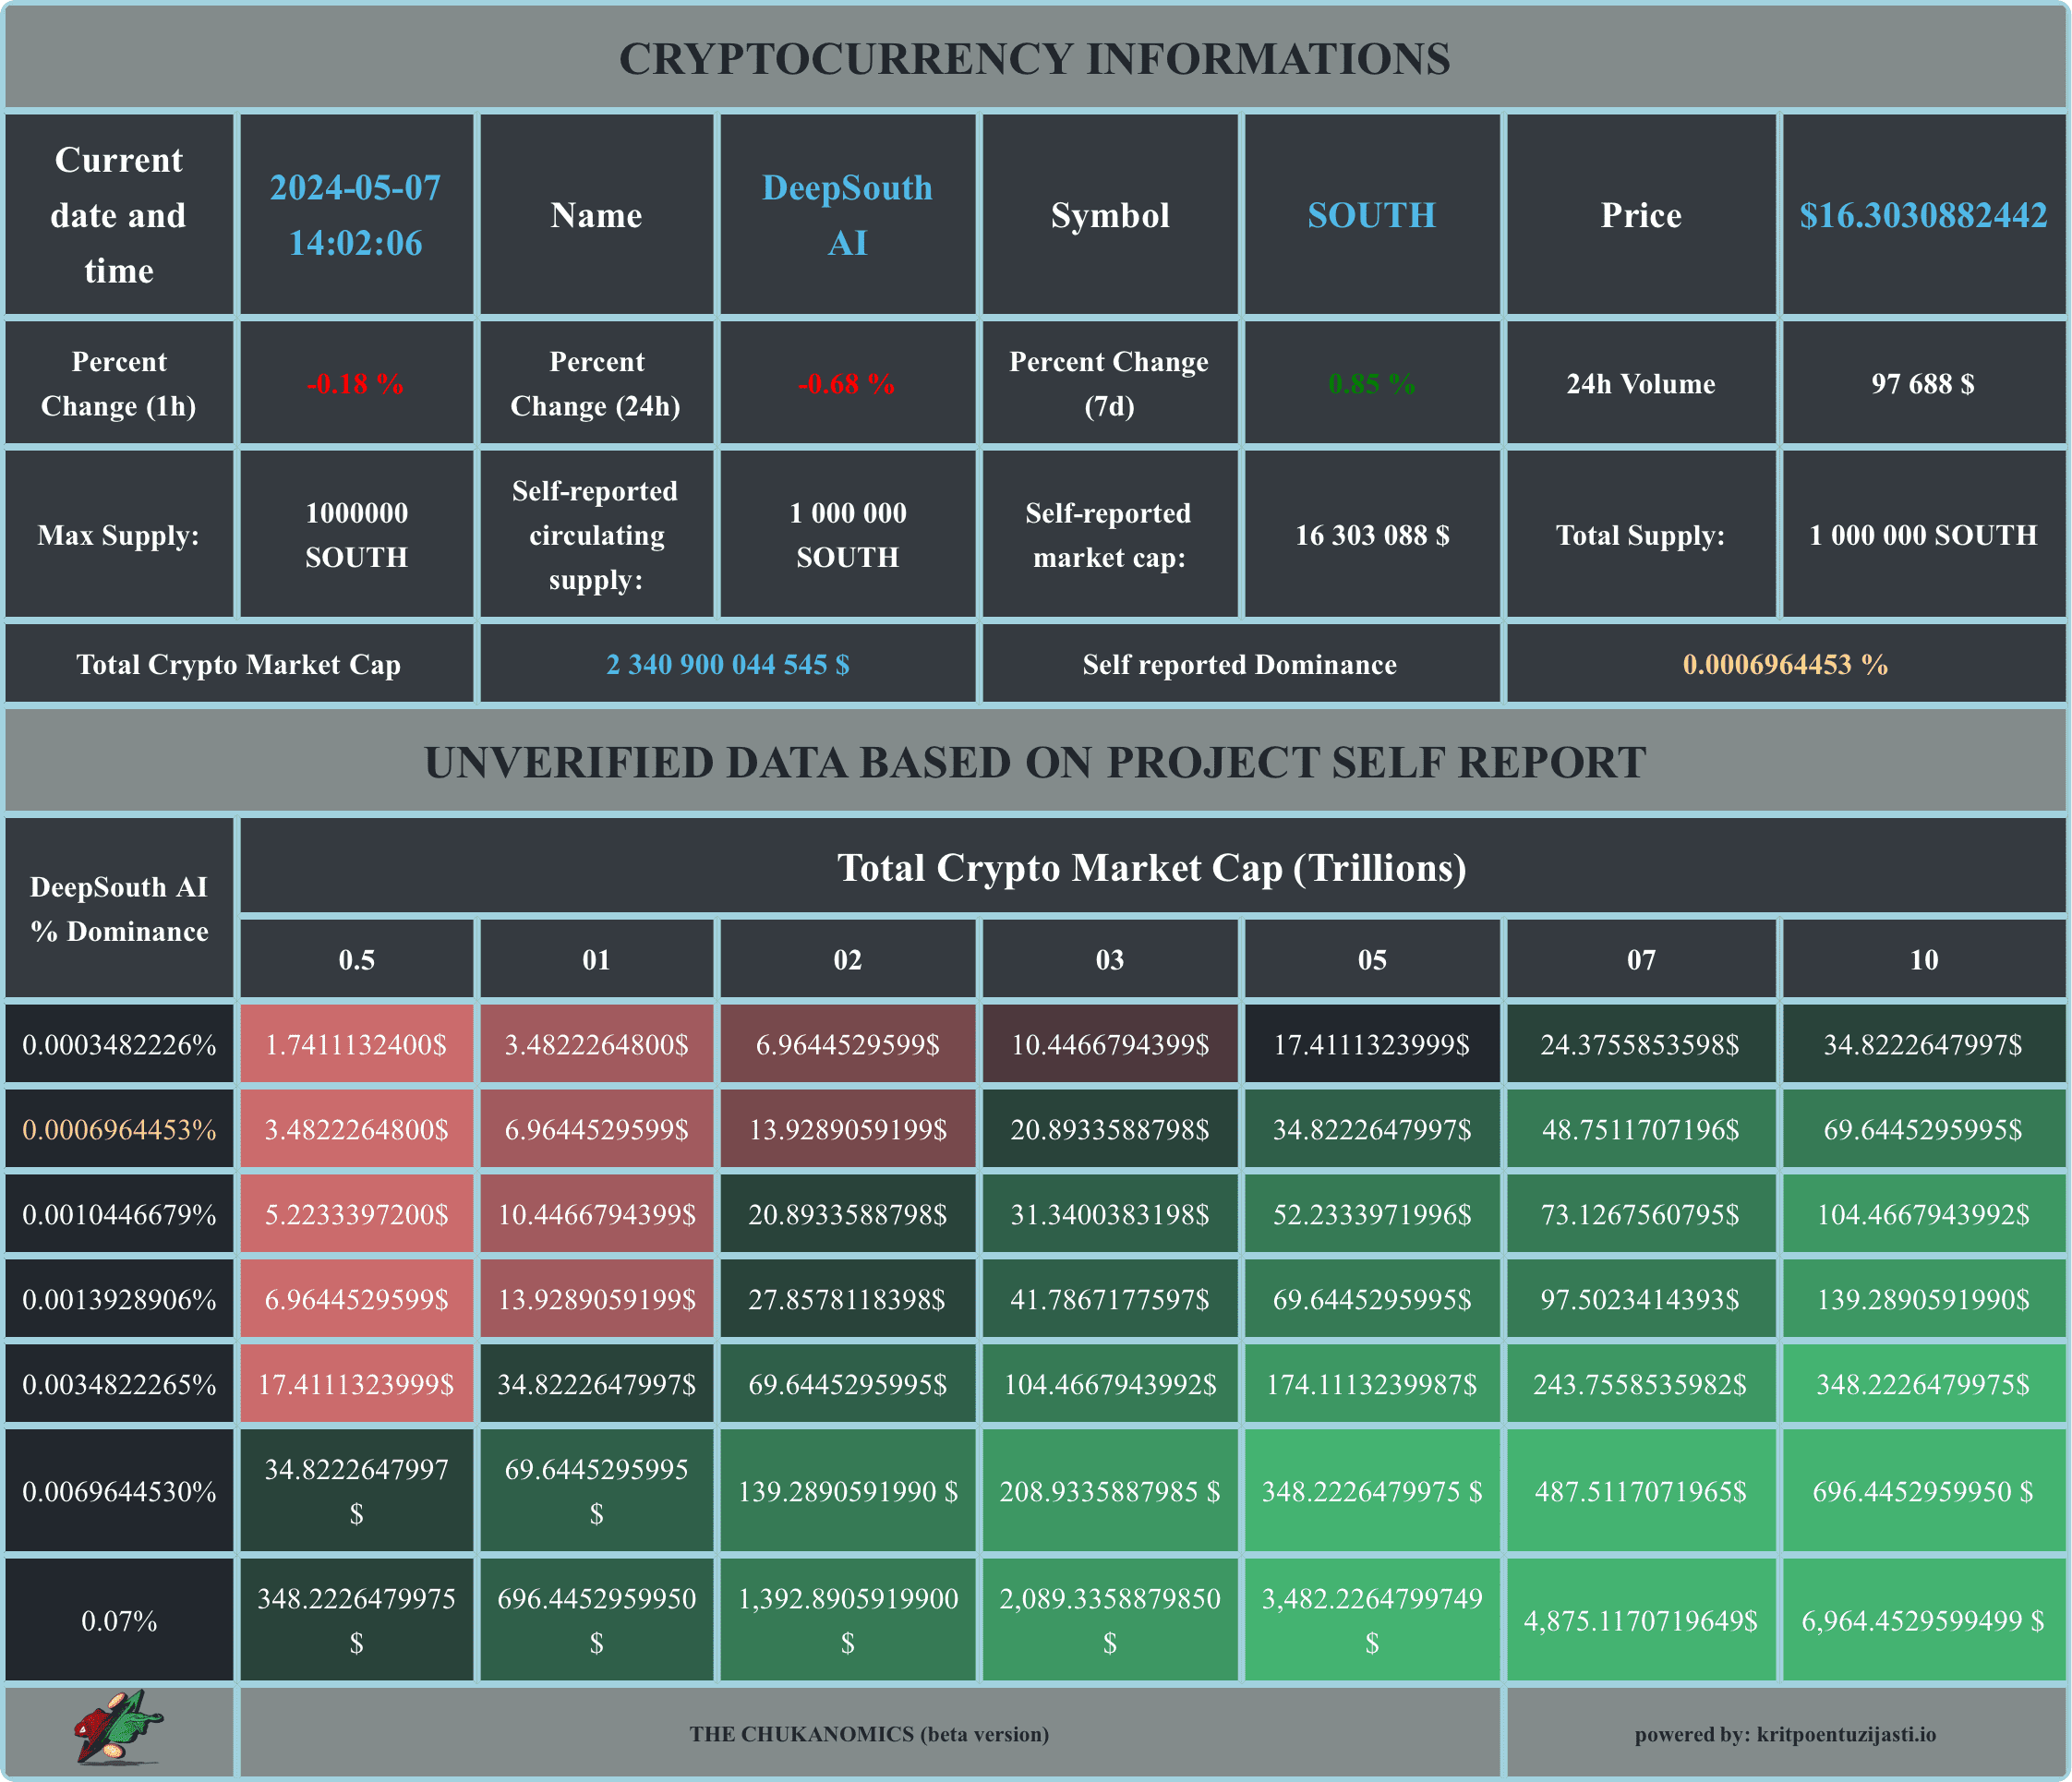Click the bright green 6,964.4529599499 $ cell

click(1922, 1621)
